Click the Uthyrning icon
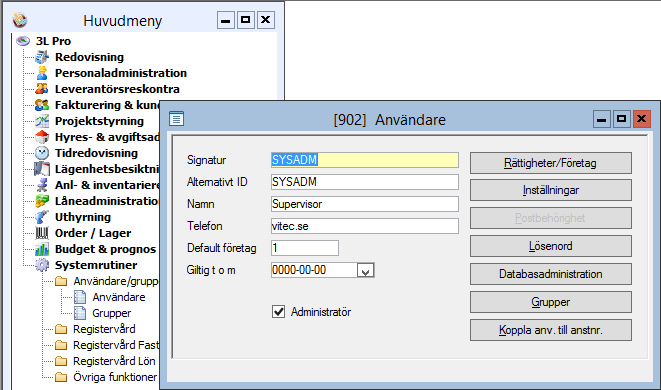661x390 pixels. pyautogui.click(x=42, y=217)
